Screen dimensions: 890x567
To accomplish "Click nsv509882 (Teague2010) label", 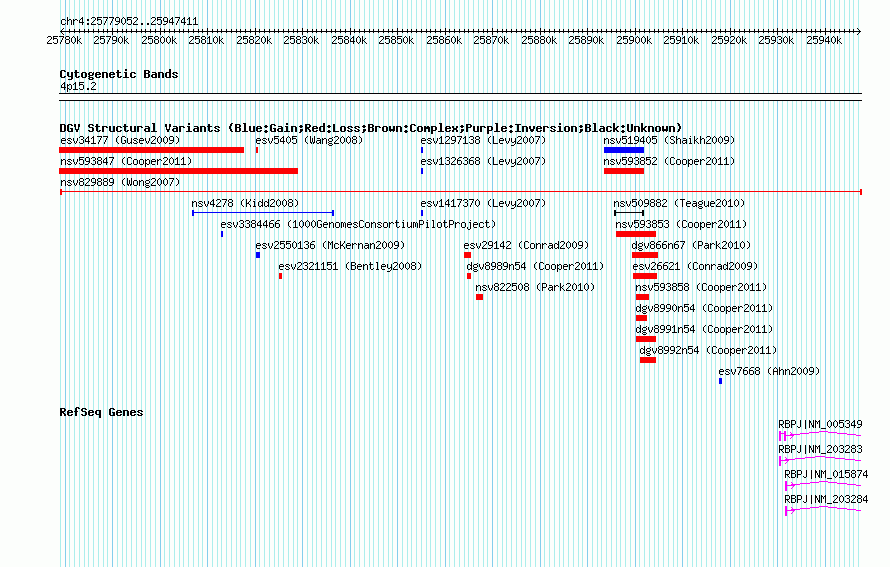I will click(679, 203).
